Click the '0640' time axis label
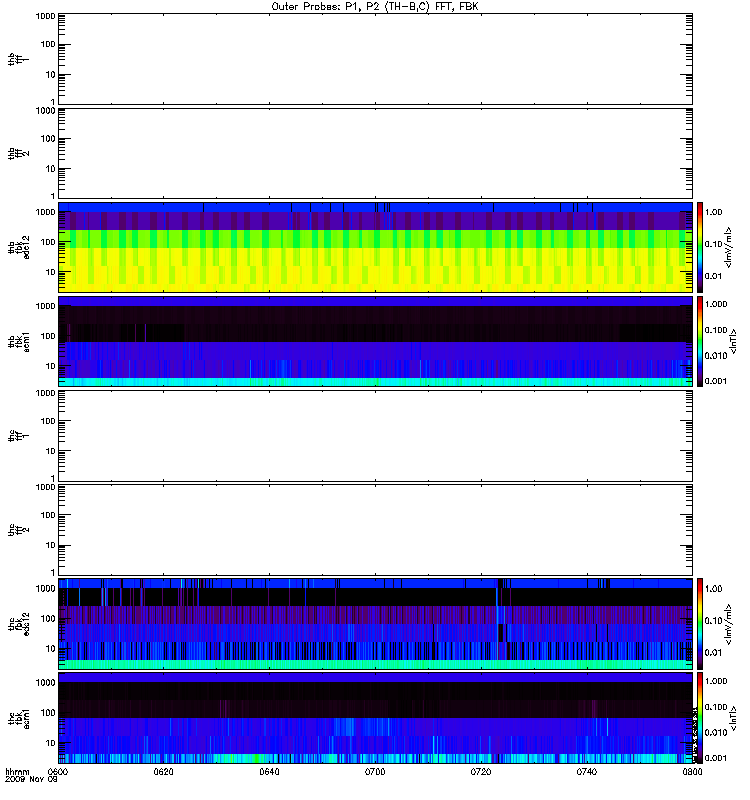The image size is (750, 800). pyautogui.click(x=269, y=771)
